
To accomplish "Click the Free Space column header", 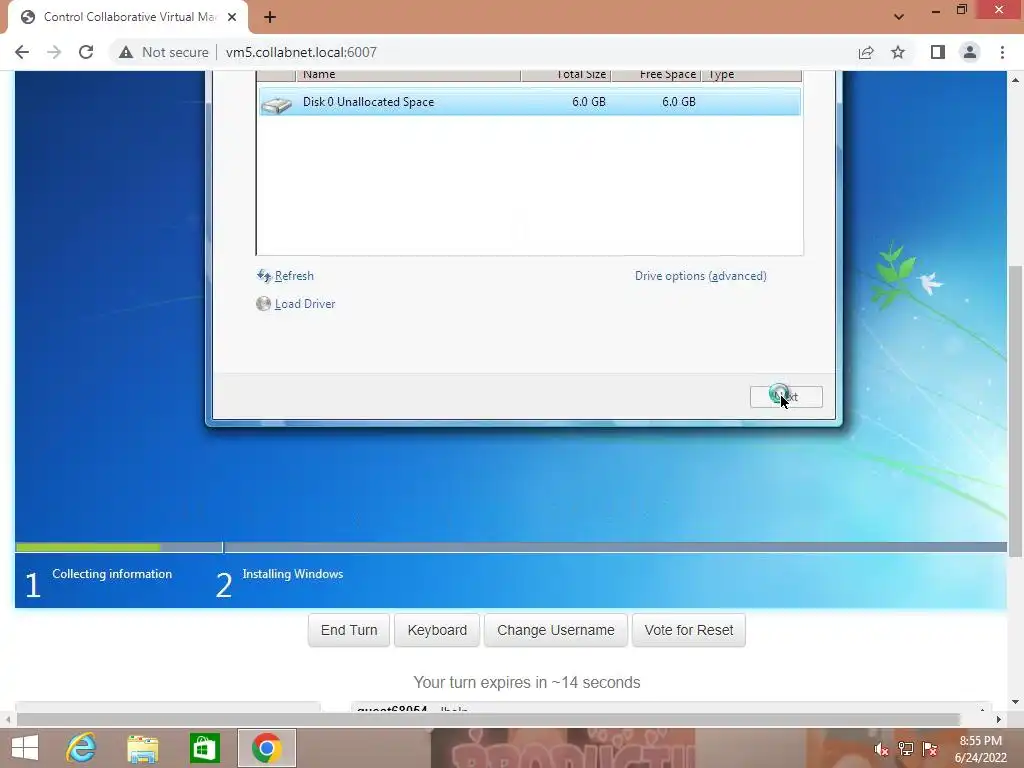I will (x=656, y=75).
